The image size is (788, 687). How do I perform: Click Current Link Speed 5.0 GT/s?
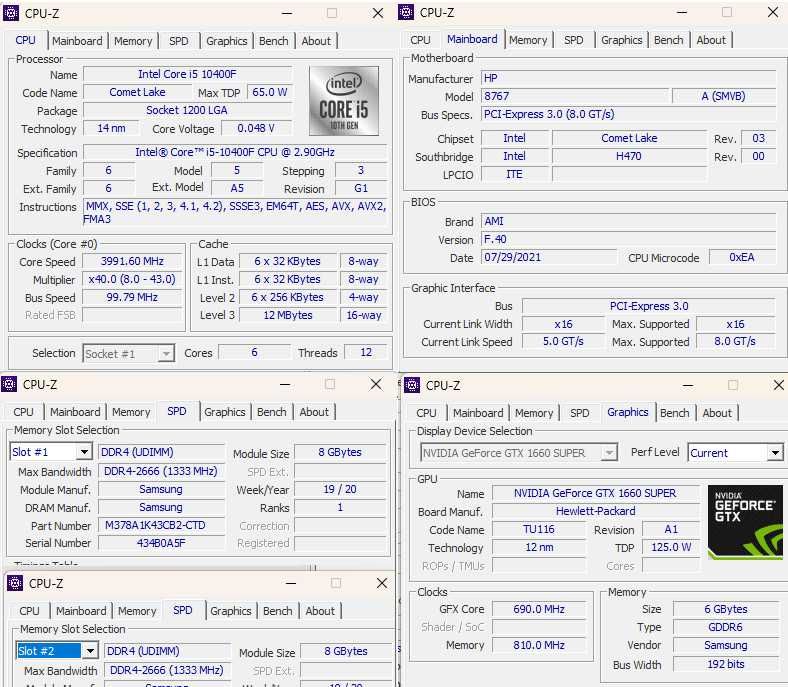(563, 342)
